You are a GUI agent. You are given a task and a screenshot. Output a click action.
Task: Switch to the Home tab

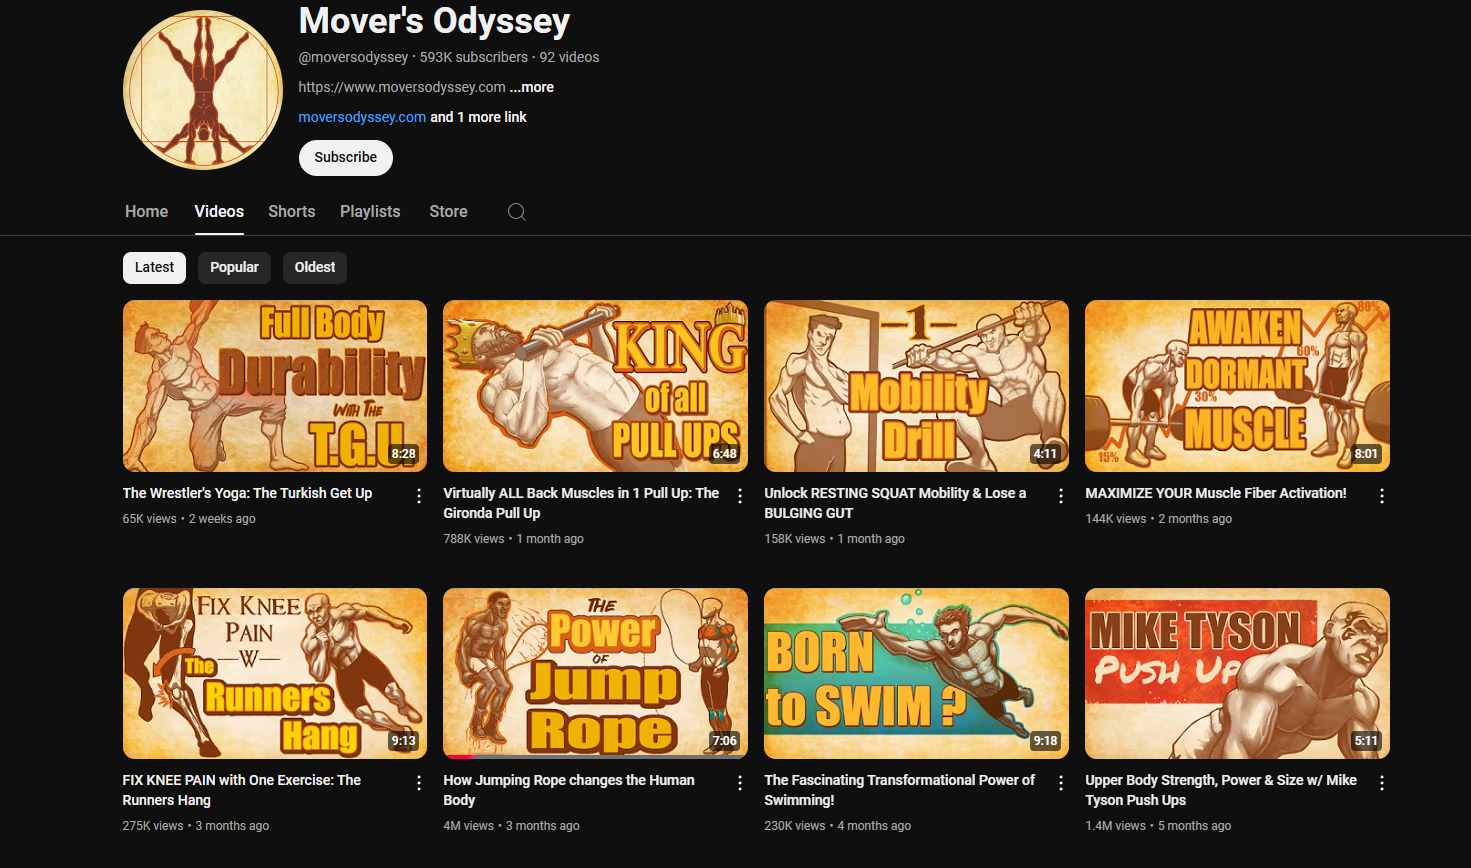(x=146, y=212)
